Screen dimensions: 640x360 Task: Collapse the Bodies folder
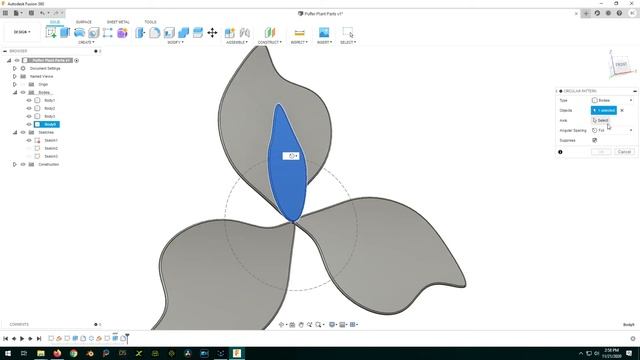15,92
